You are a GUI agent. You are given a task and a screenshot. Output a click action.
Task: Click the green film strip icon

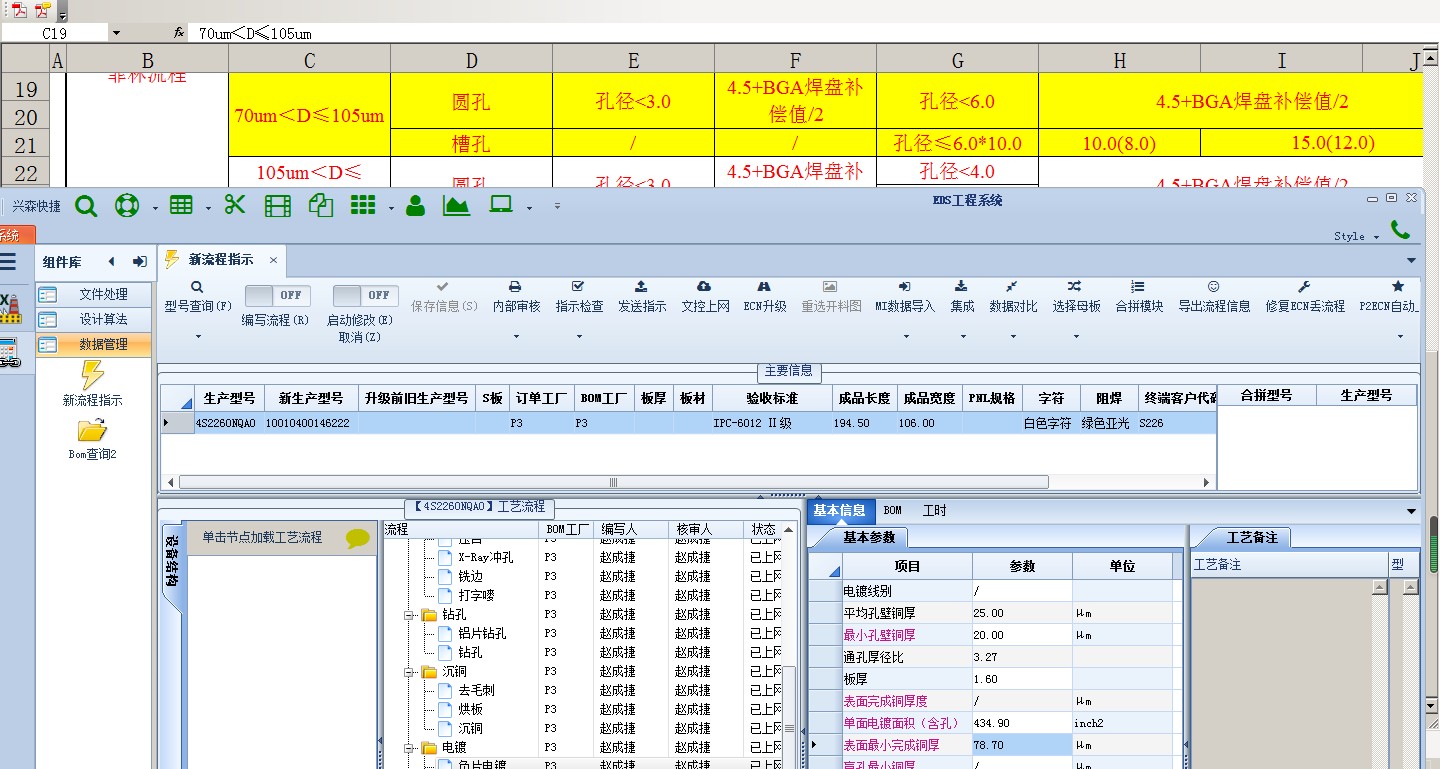278,206
